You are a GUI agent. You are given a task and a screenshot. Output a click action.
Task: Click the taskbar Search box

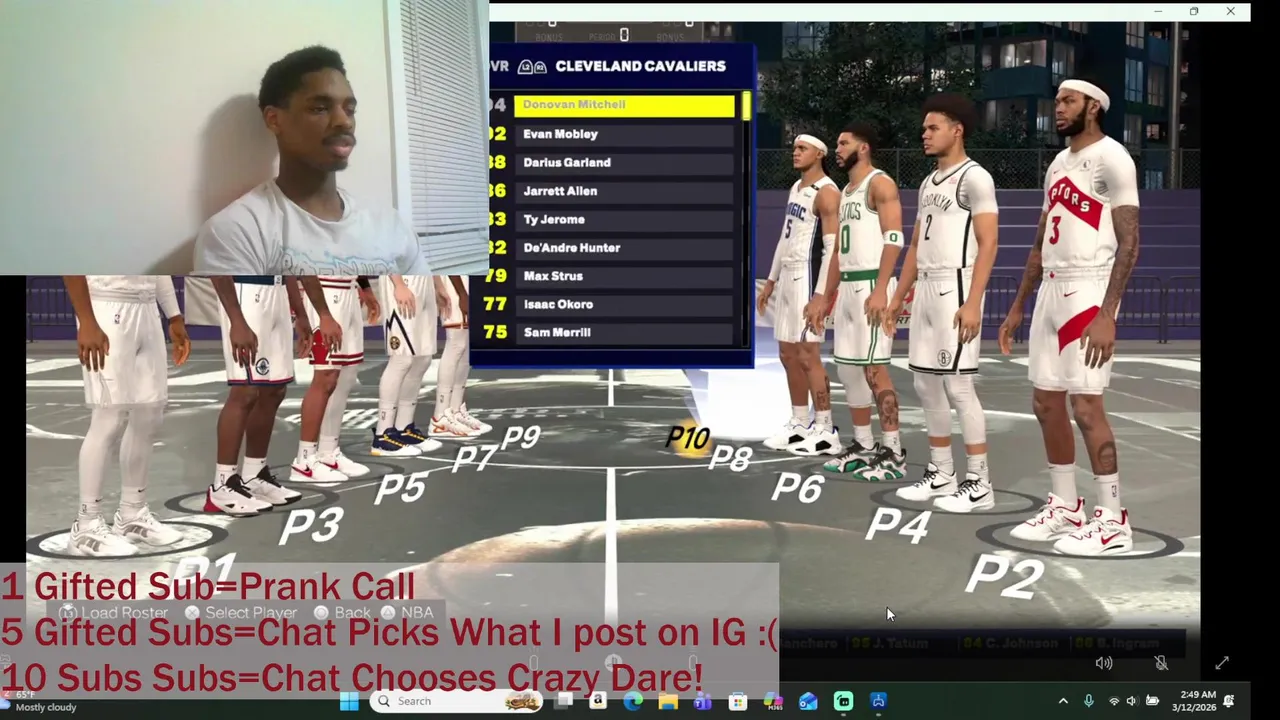click(x=456, y=702)
